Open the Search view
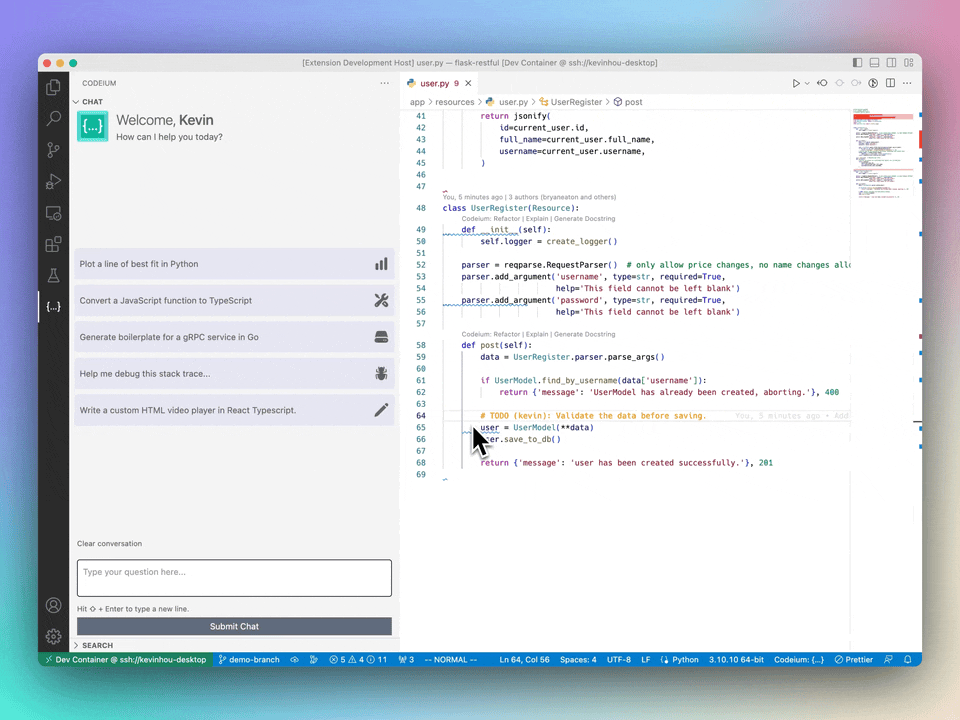960x720 pixels. pyautogui.click(x=54, y=117)
